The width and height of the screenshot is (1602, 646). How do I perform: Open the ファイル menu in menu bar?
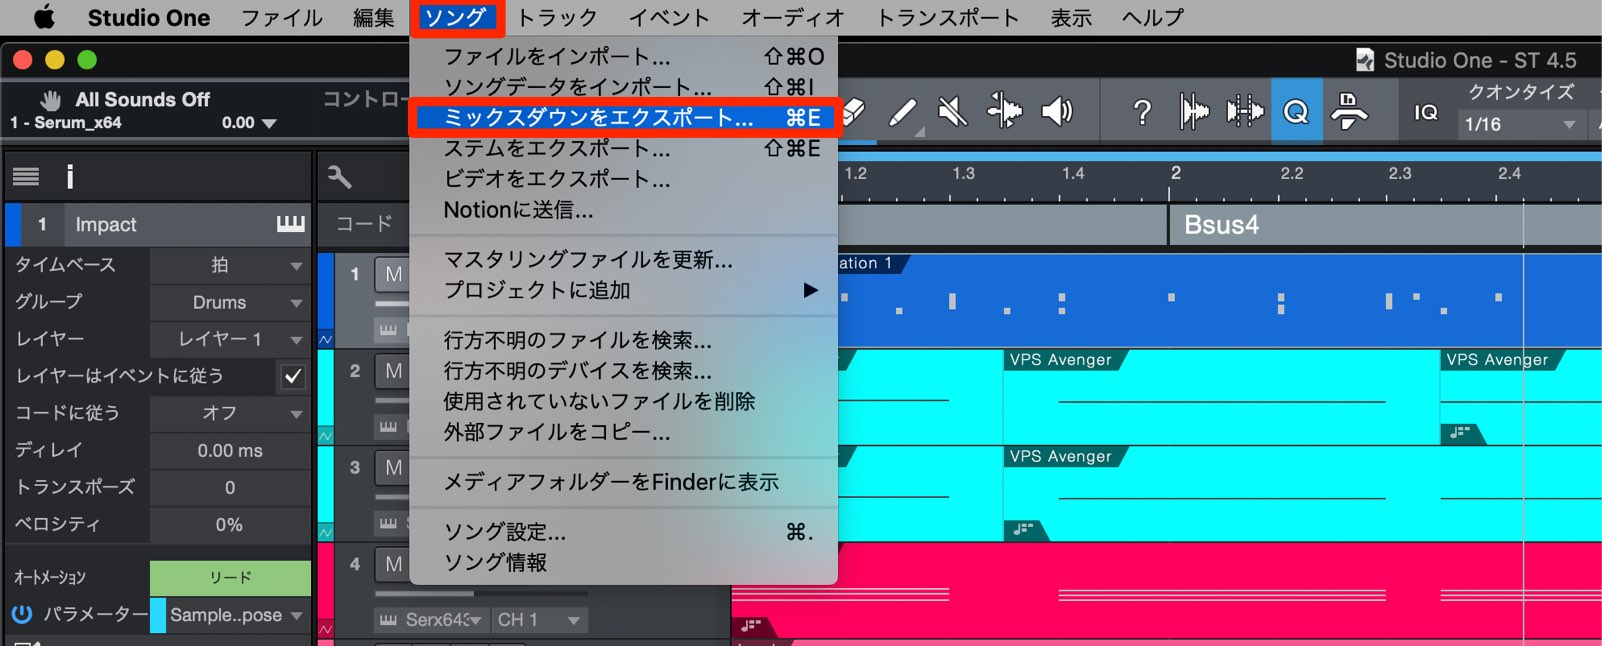(x=282, y=17)
